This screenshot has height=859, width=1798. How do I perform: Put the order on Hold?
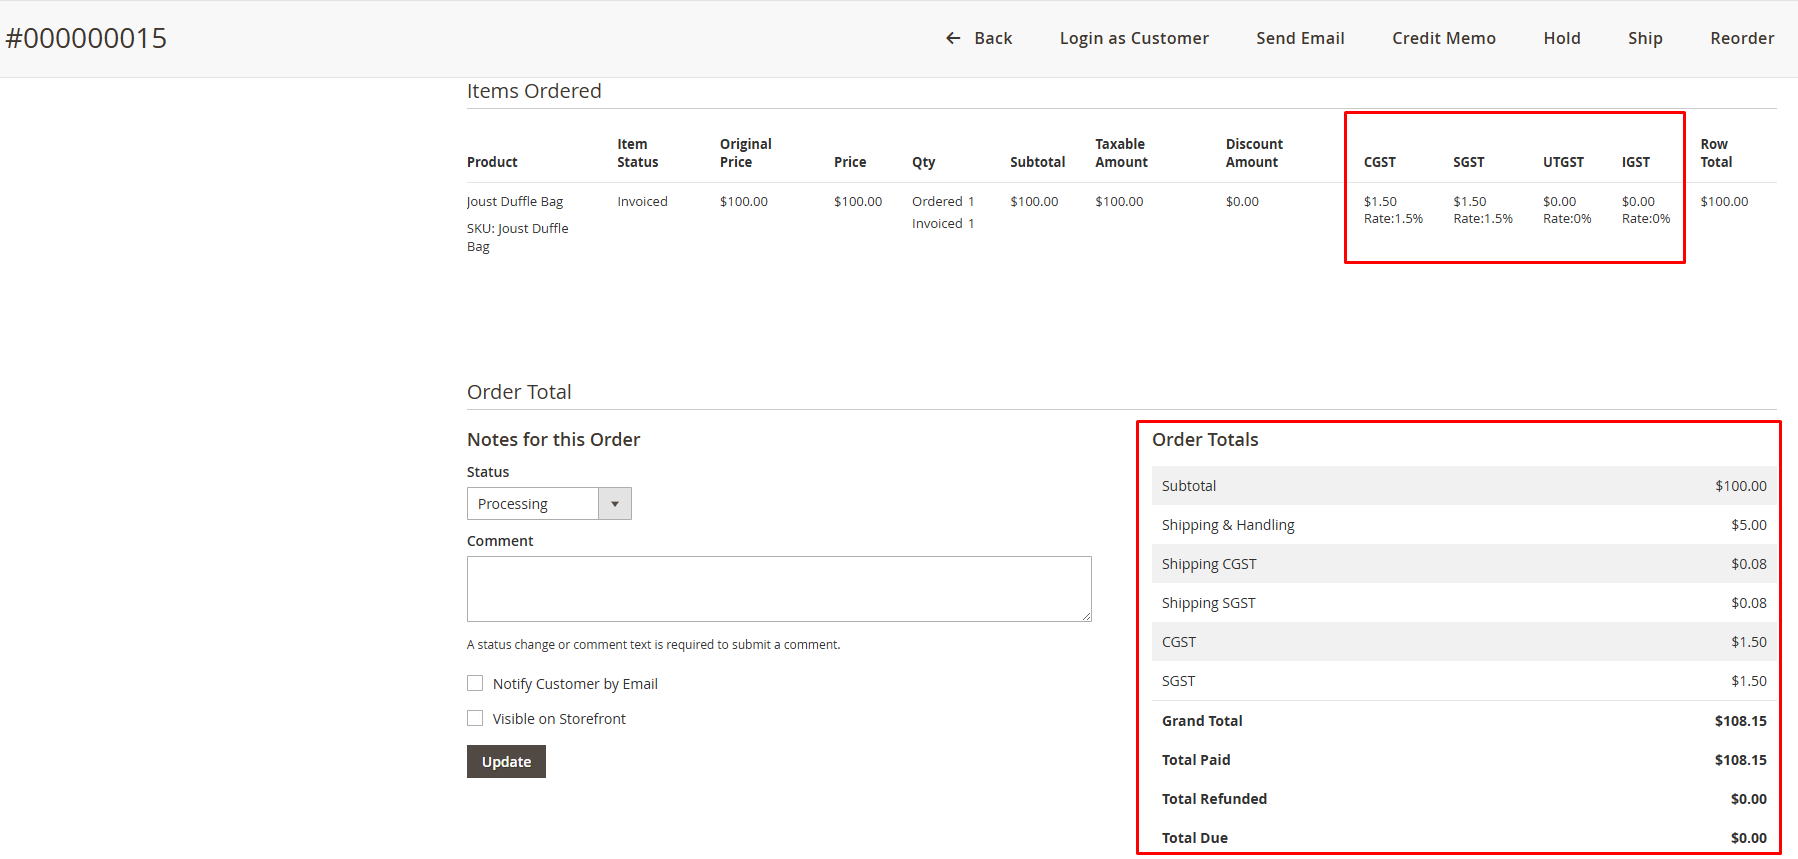click(1562, 38)
